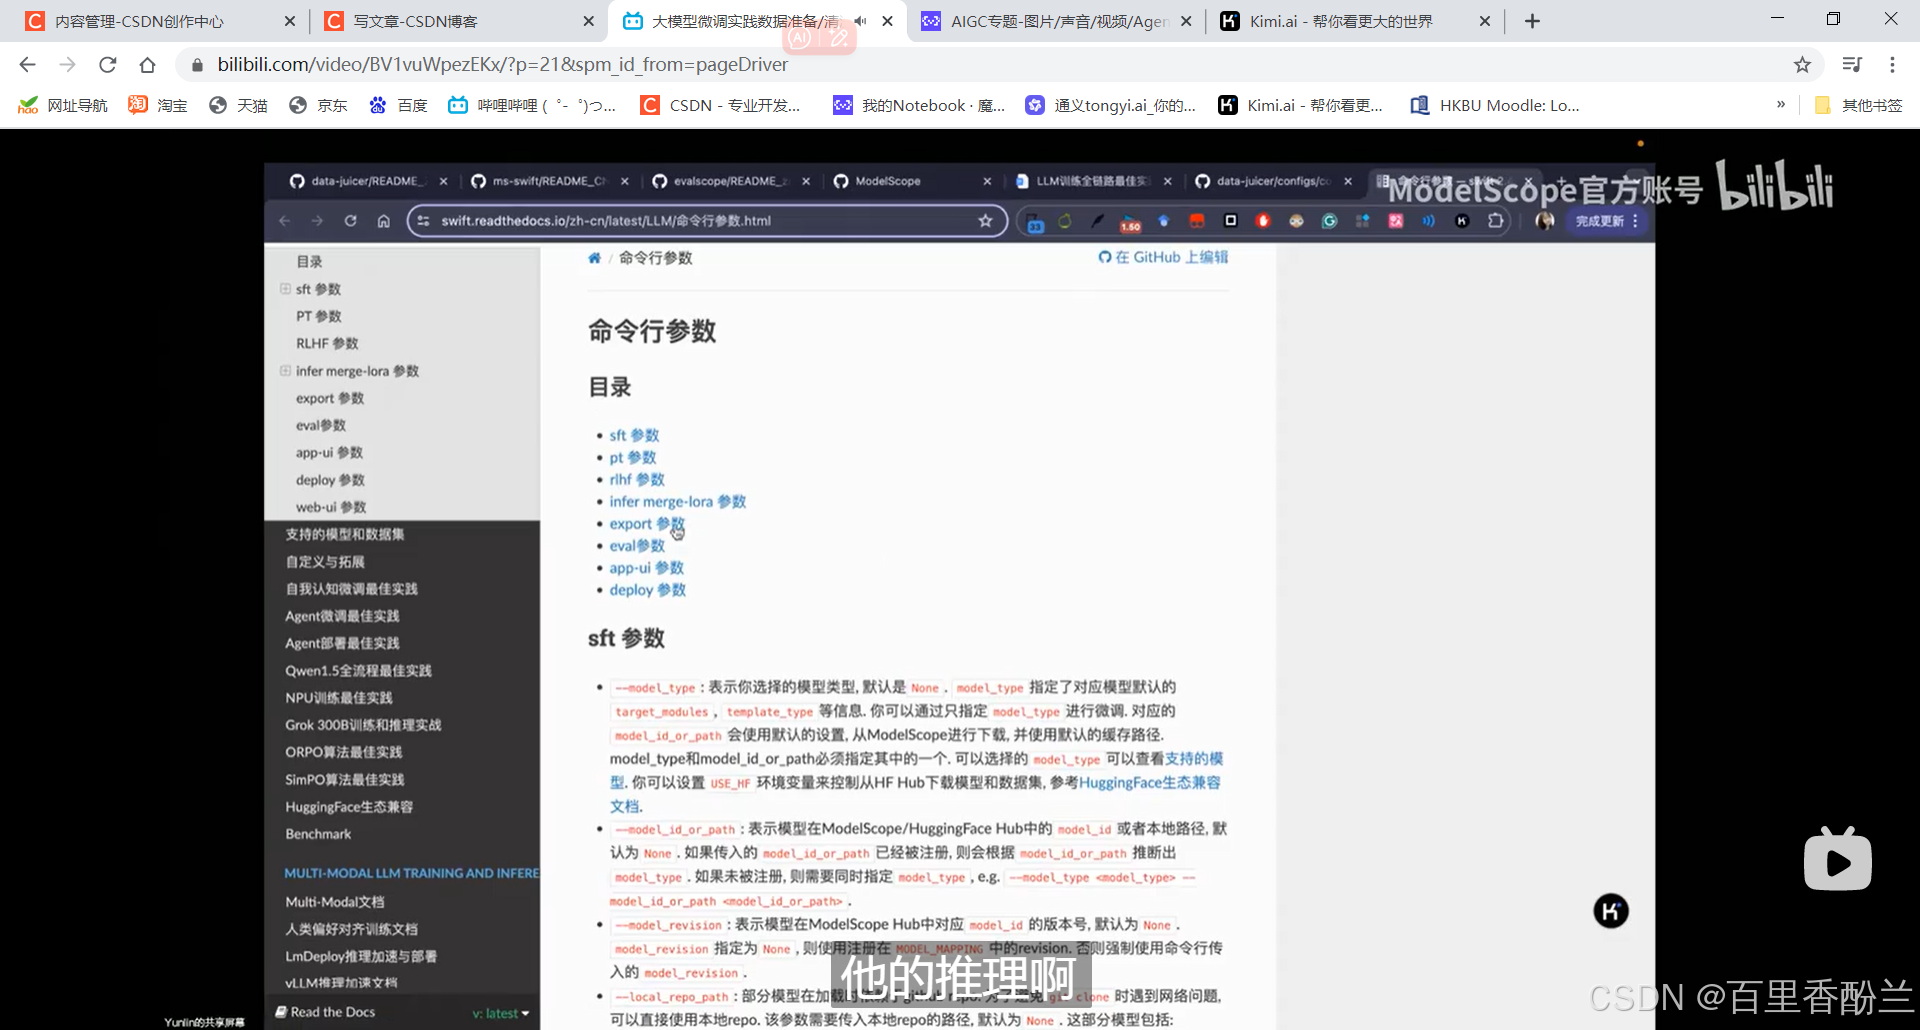Select the inner data-juicer/README tab
The image size is (1920, 1030).
pos(365,181)
